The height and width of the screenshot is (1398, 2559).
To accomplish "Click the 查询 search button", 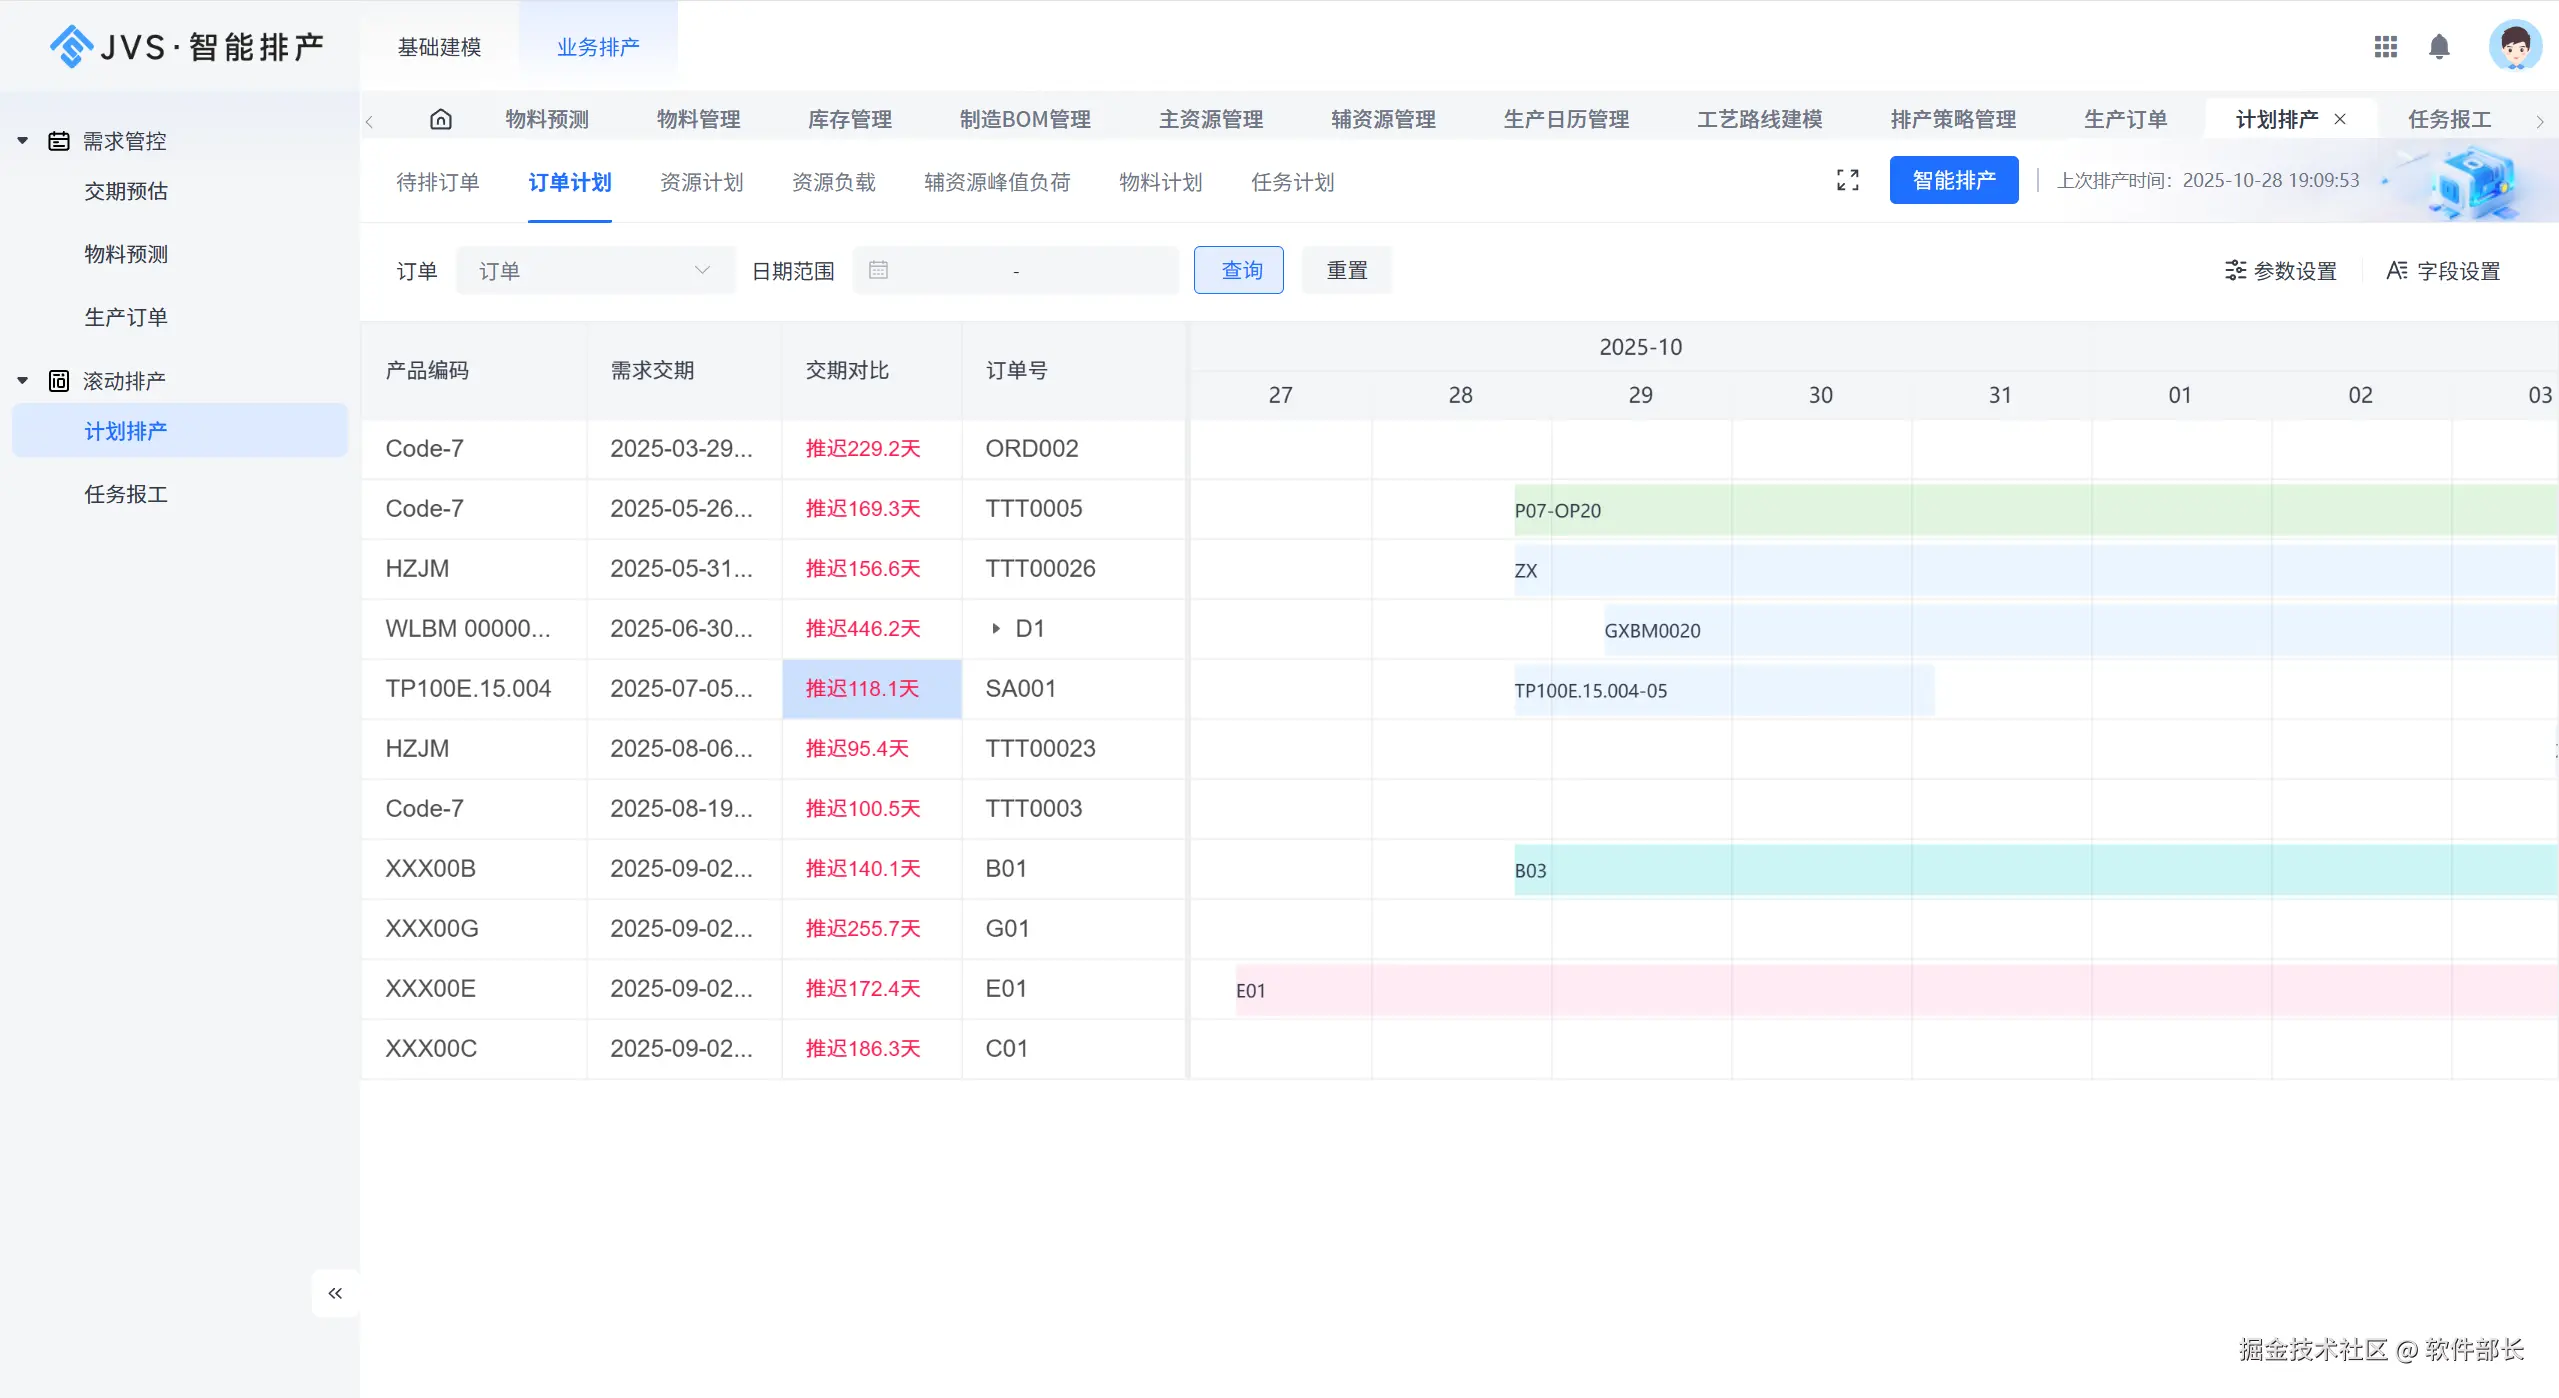I will click(1238, 271).
